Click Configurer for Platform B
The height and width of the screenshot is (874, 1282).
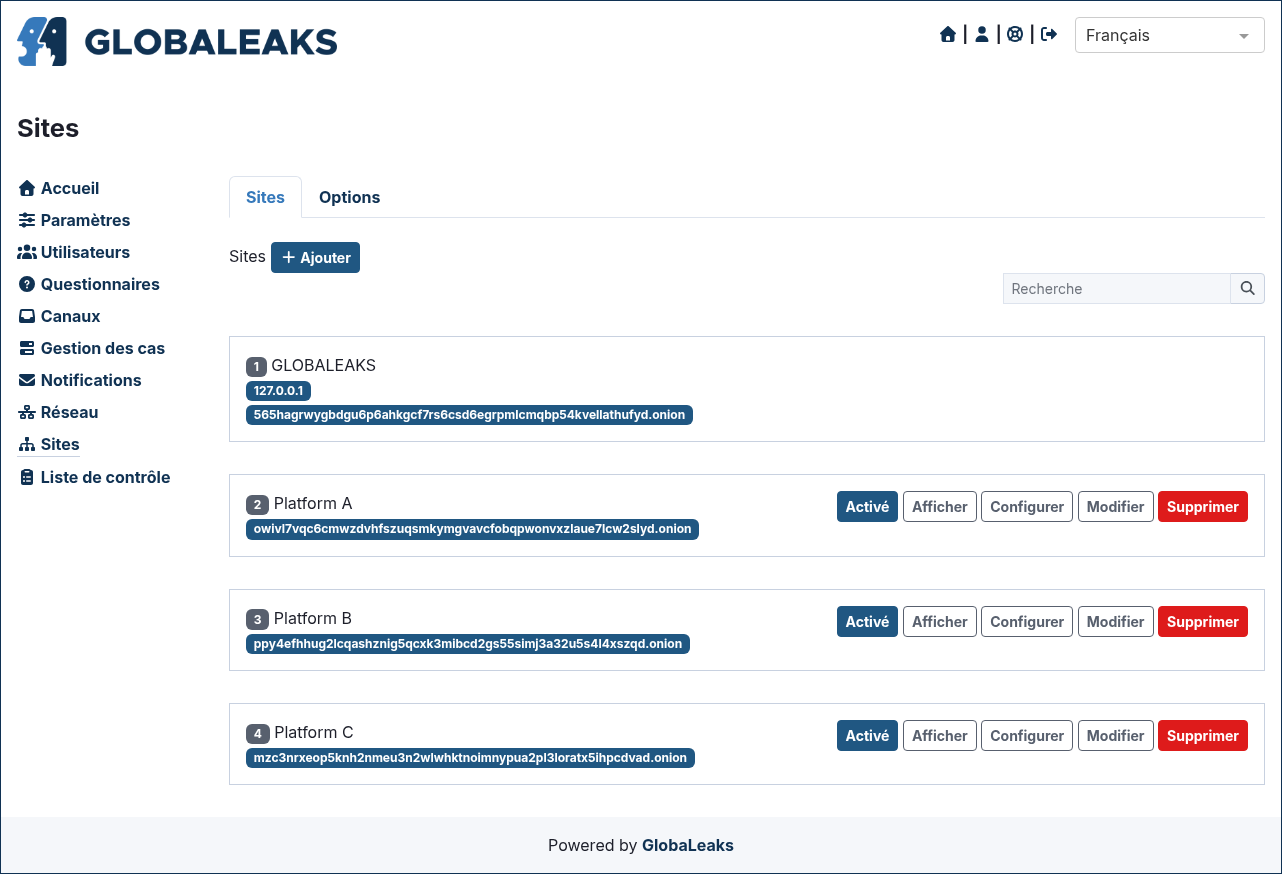click(x=1027, y=621)
